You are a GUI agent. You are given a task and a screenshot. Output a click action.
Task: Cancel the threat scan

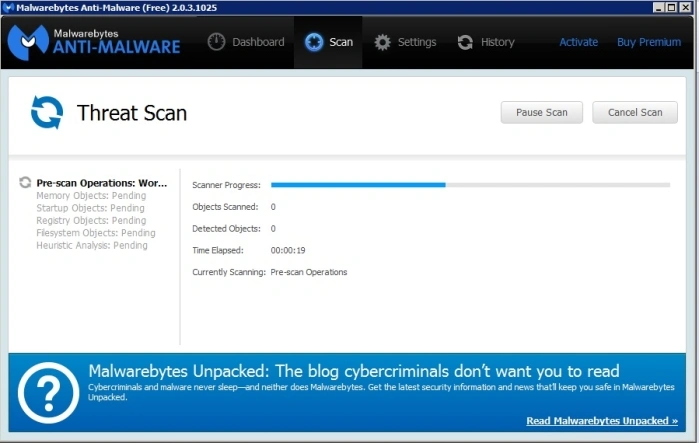pyautogui.click(x=635, y=112)
